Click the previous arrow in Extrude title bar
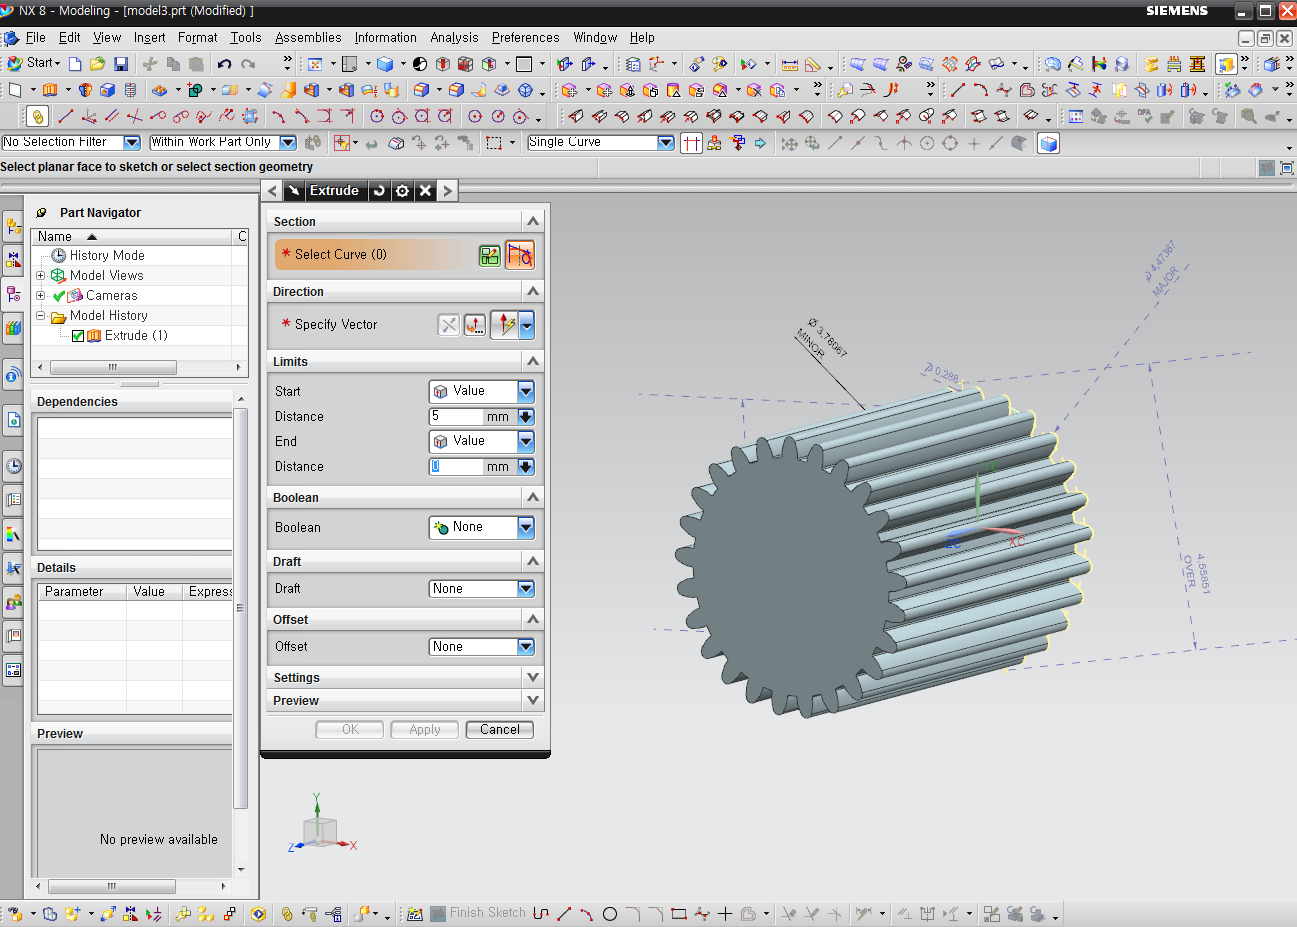The image size is (1297, 927). 273,191
